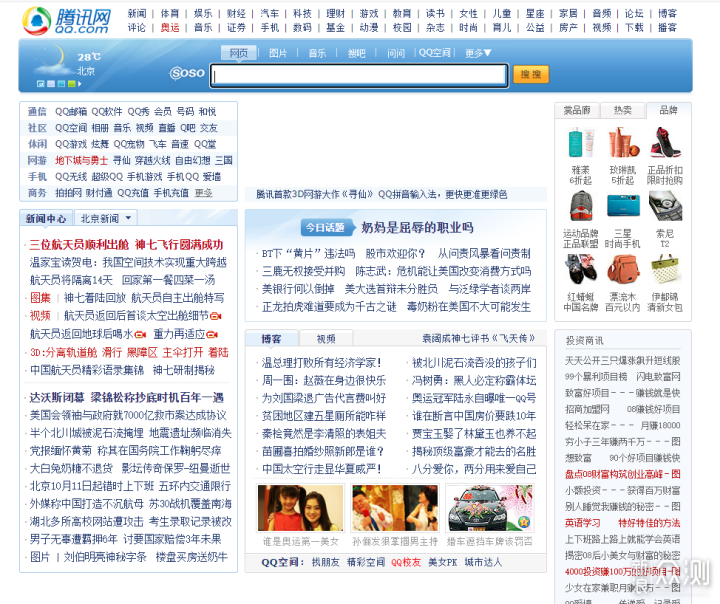This screenshot has width=720, height=604.
Task: Open the 索尼 T2 camera product image
Action: [x=665, y=207]
